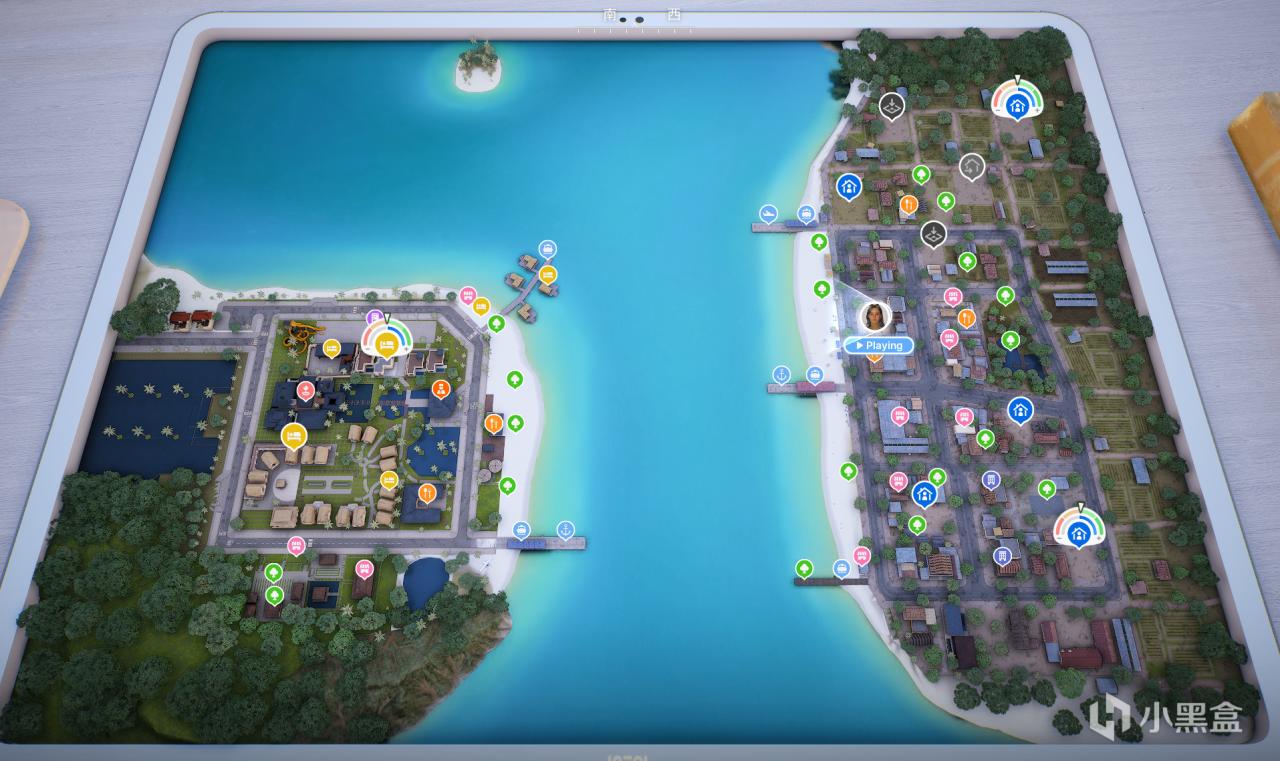This screenshot has width=1280, height=761.
Task: Open the upper purple building pin in town
Action: click(991, 480)
